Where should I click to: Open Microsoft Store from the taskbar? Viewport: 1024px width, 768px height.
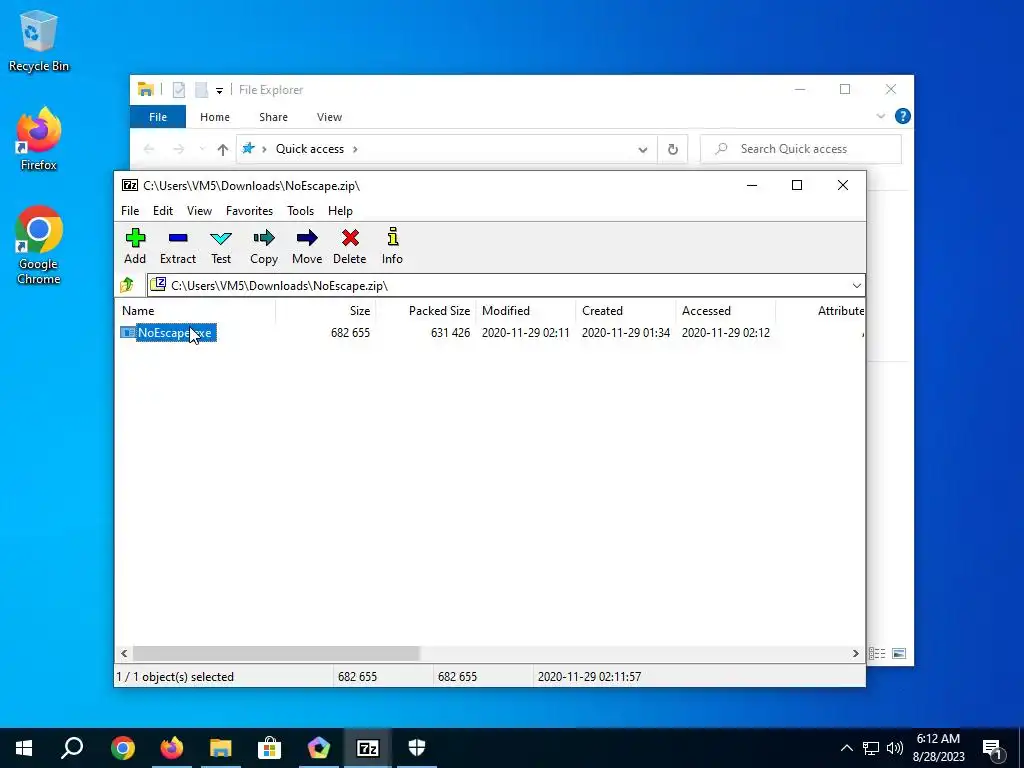[x=269, y=748]
